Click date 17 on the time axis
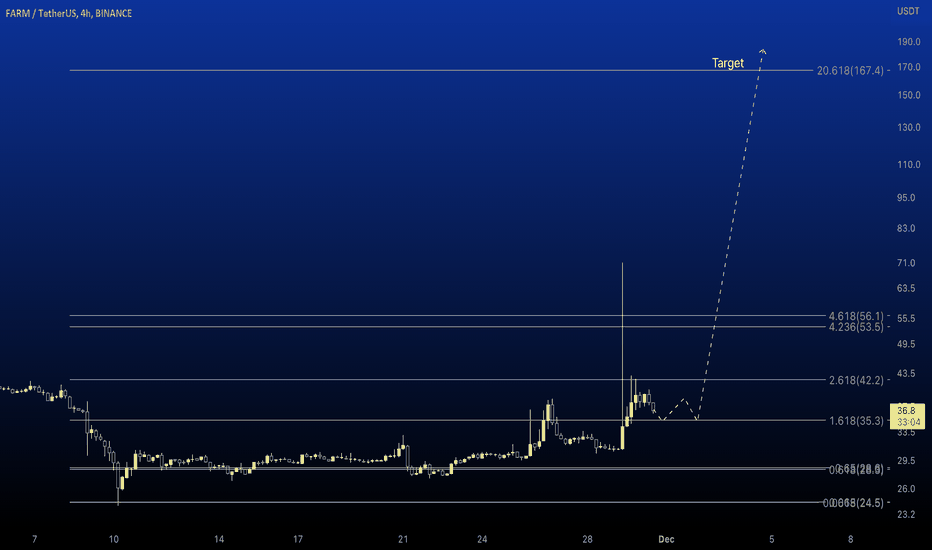932x550 pixels. click(x=298, y=539)
